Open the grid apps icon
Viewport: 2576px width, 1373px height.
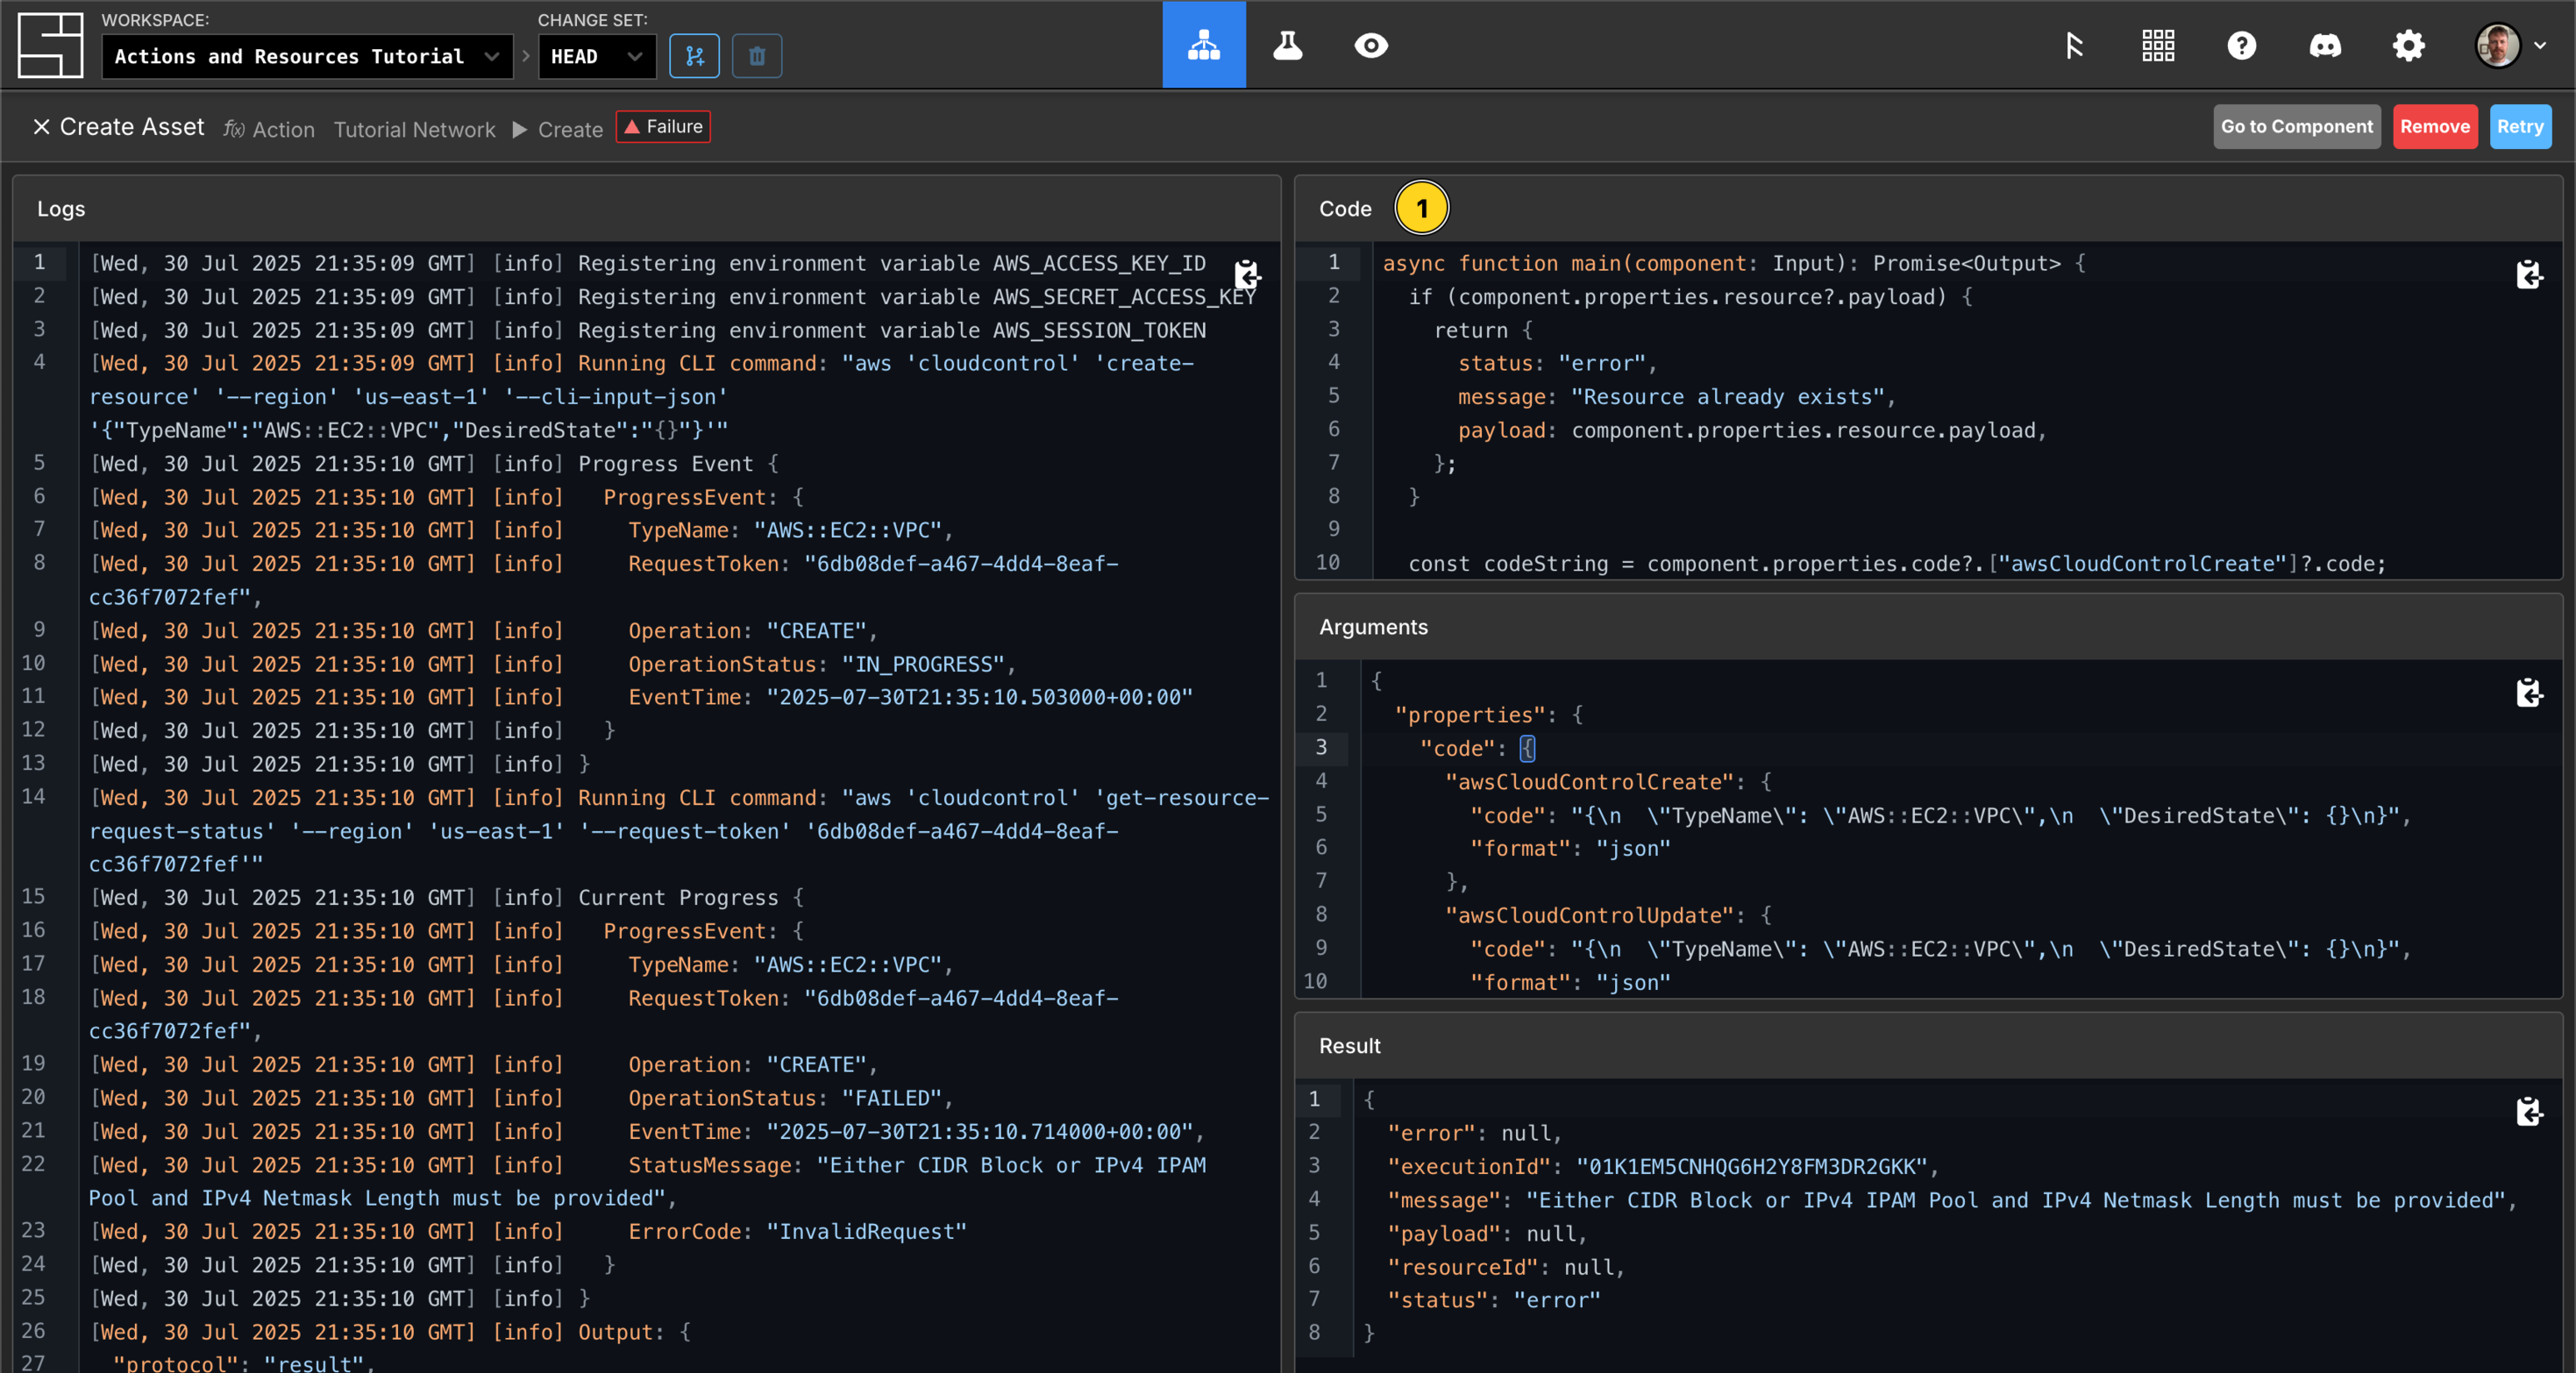(x=2158, y=45)
